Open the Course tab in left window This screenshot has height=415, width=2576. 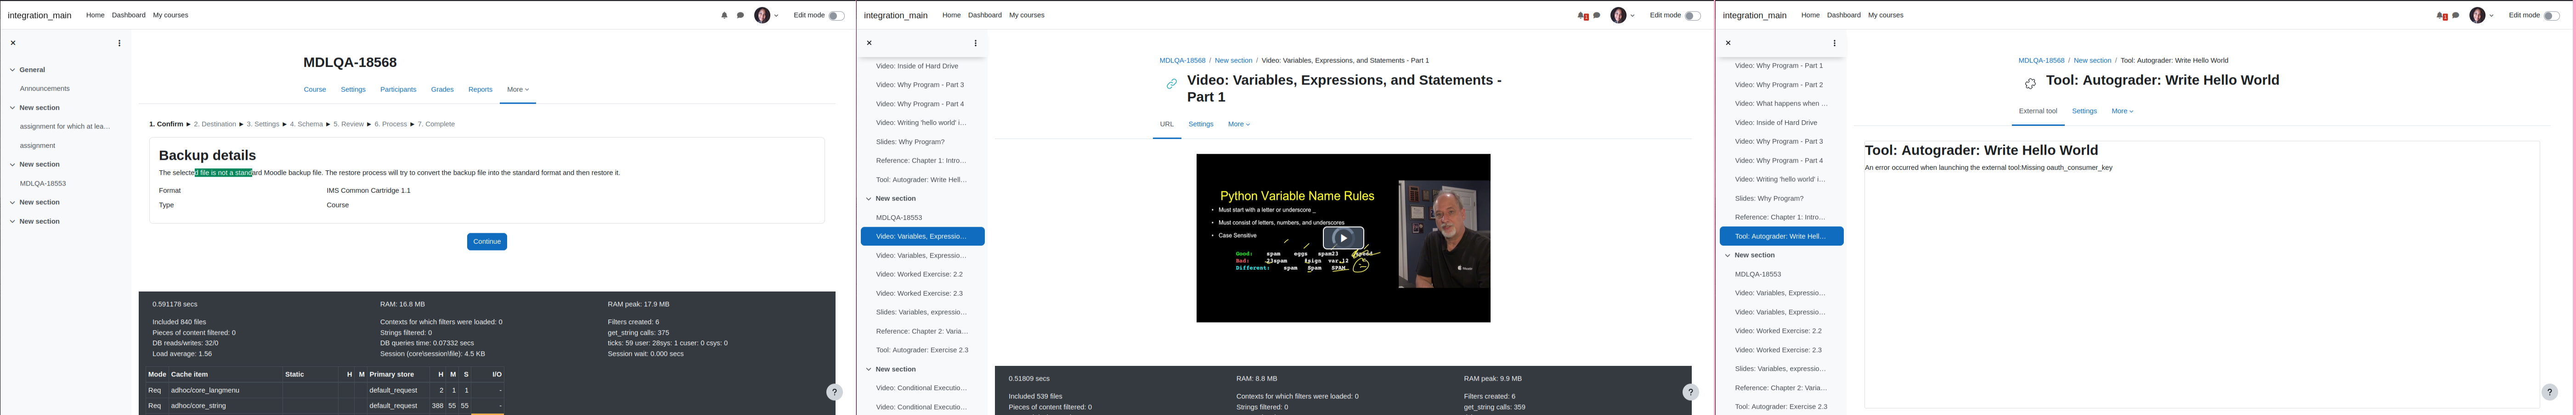[x=315, y=89]
